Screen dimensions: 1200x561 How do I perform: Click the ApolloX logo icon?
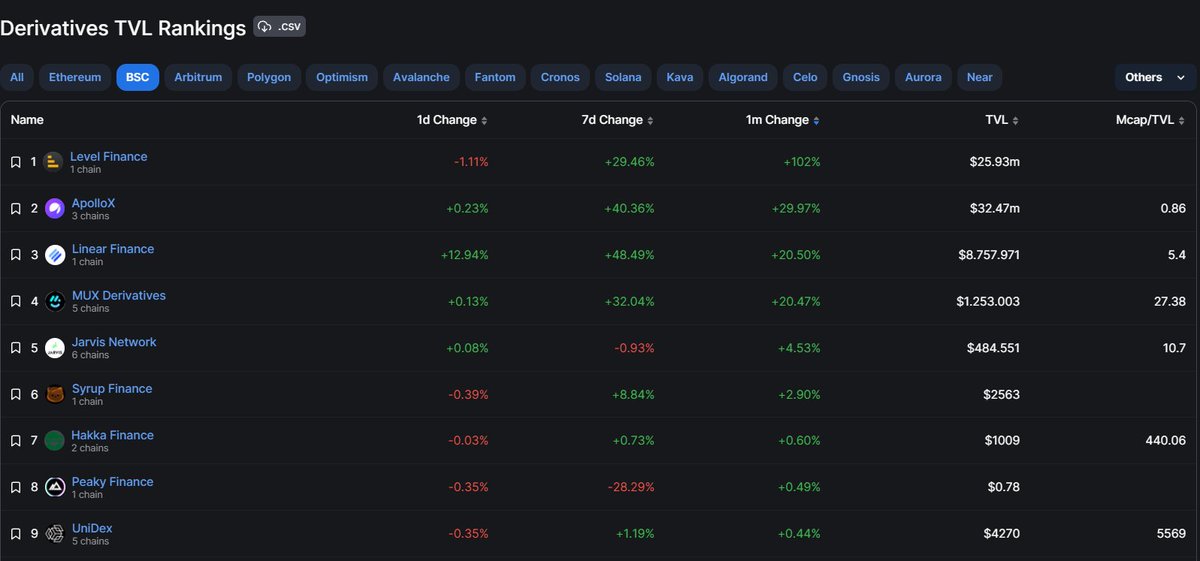[x=54, y=208]
